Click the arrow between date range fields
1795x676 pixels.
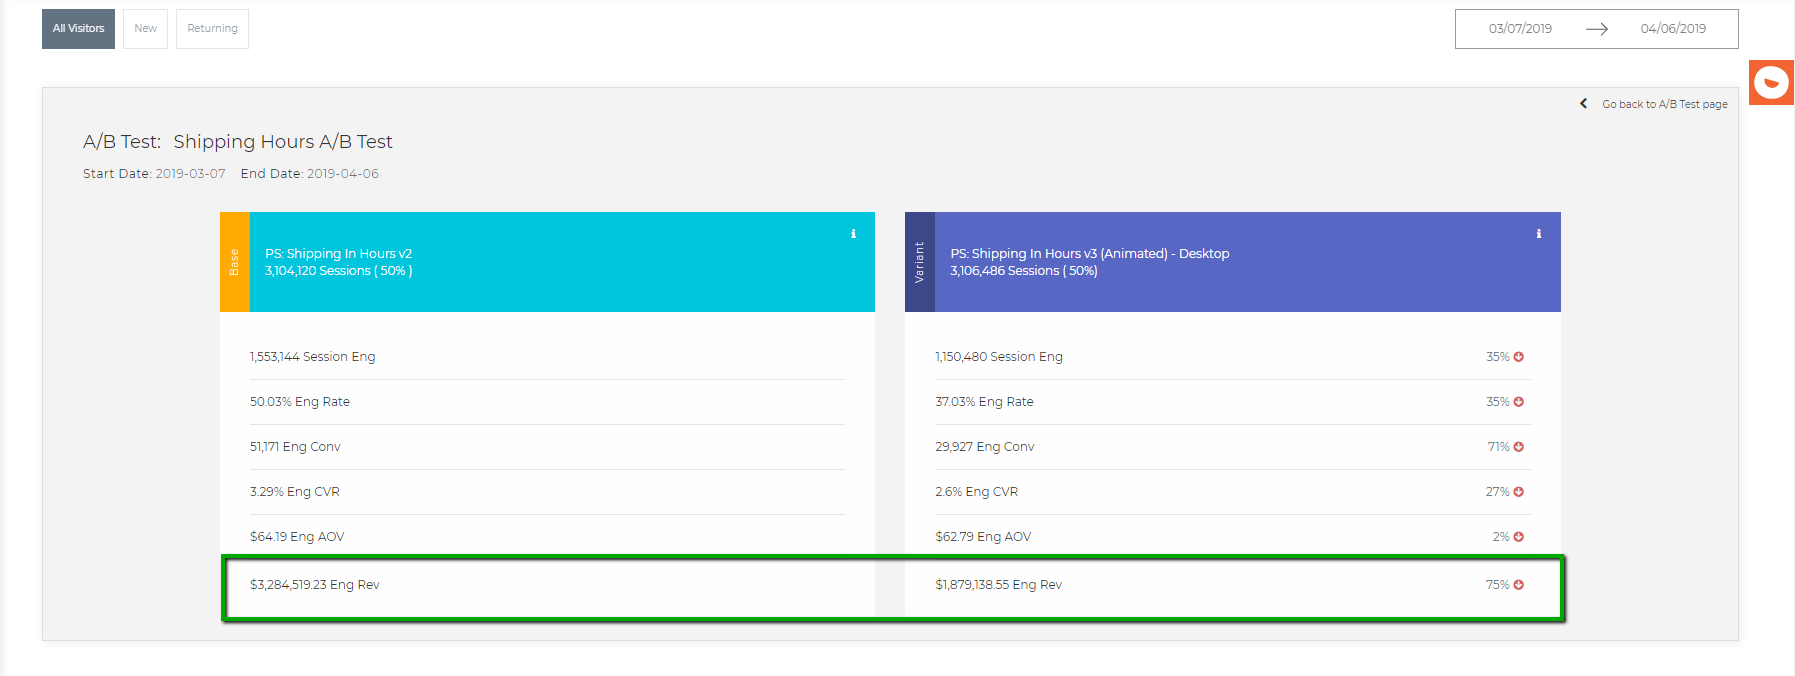pyautogui.click(x=1597, y=29)
